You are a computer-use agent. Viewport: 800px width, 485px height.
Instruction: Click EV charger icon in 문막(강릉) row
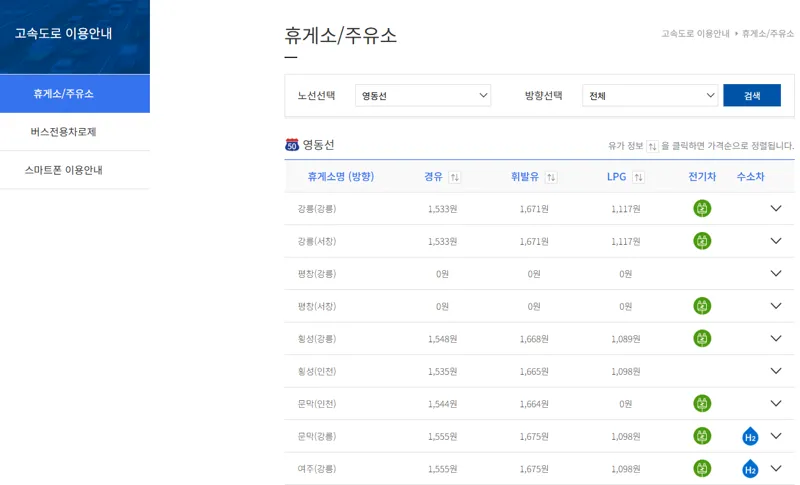(702, 436)
